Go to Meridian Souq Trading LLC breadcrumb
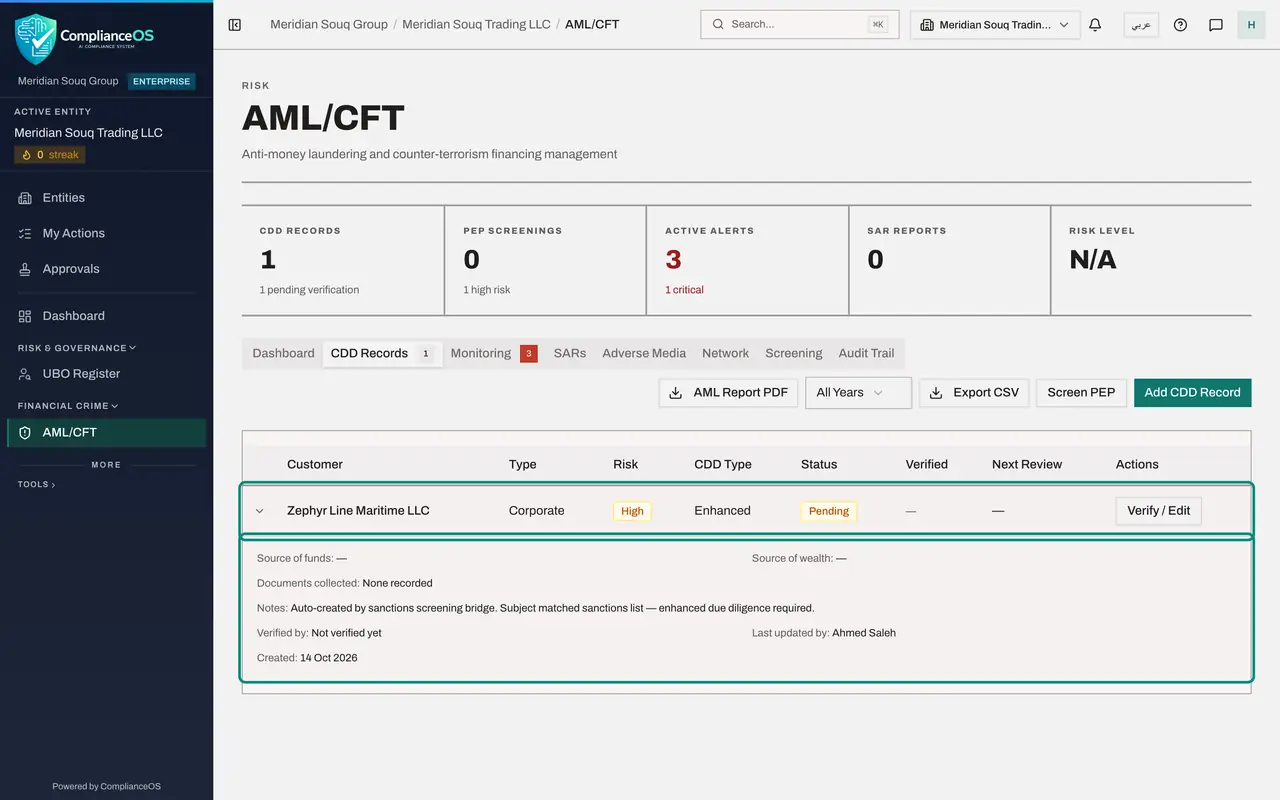 click(476, 24)
